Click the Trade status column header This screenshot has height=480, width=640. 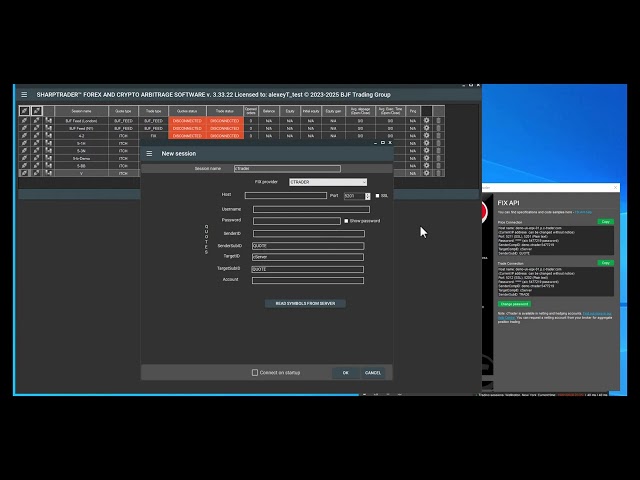click(225, 111)
